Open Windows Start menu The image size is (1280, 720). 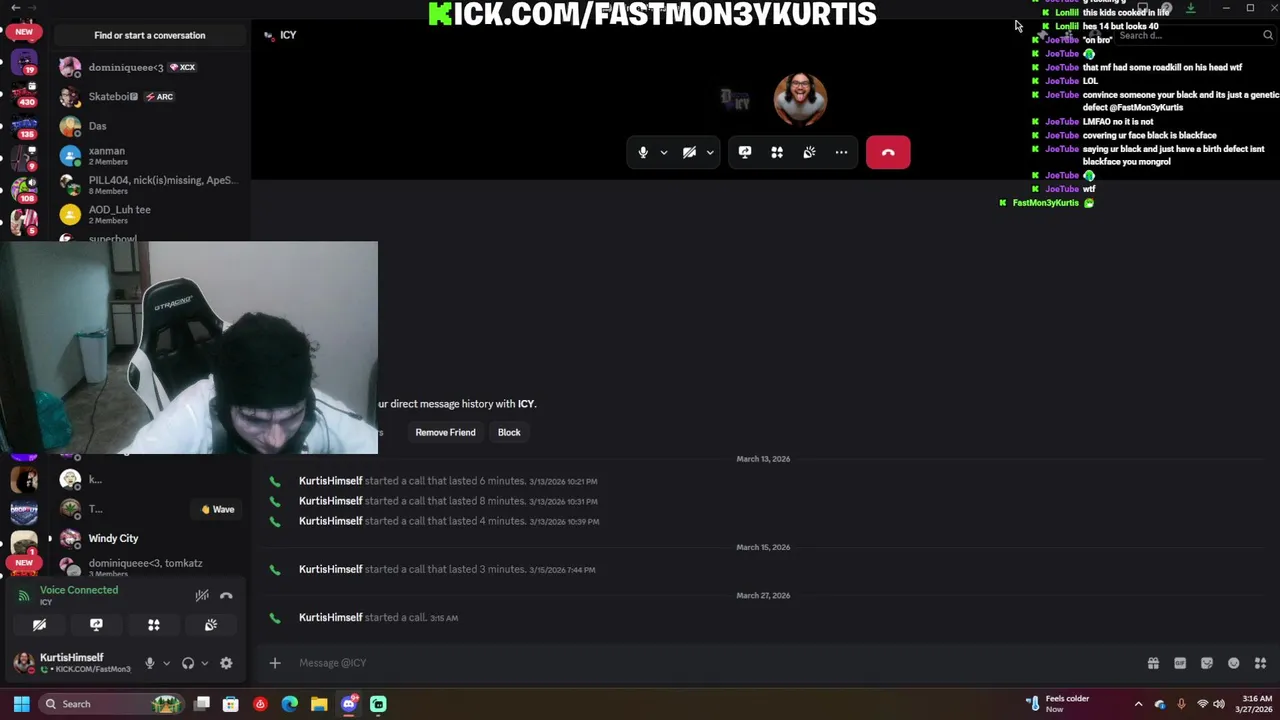coord(21,704)
